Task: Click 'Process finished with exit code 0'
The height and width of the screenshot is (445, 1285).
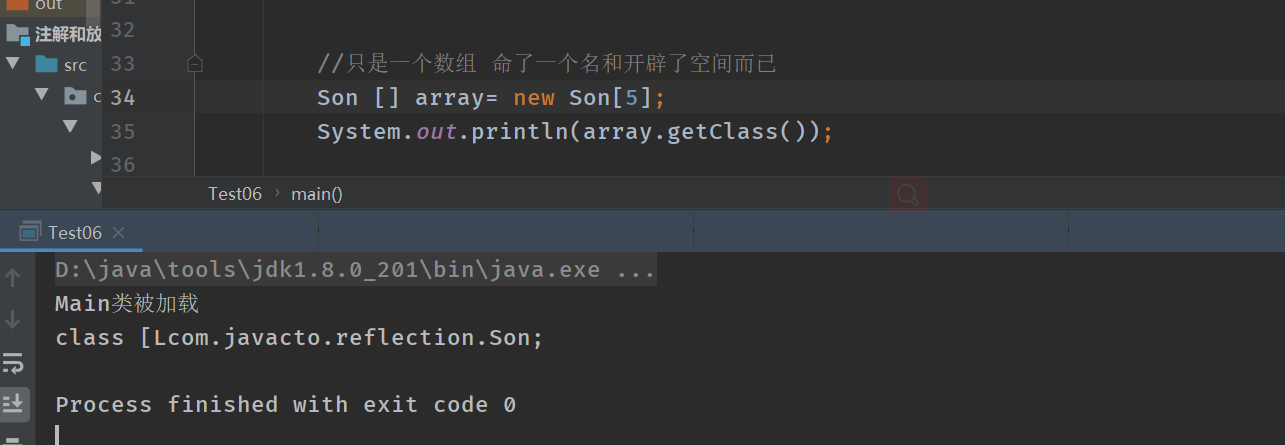Action: (285, 405)
